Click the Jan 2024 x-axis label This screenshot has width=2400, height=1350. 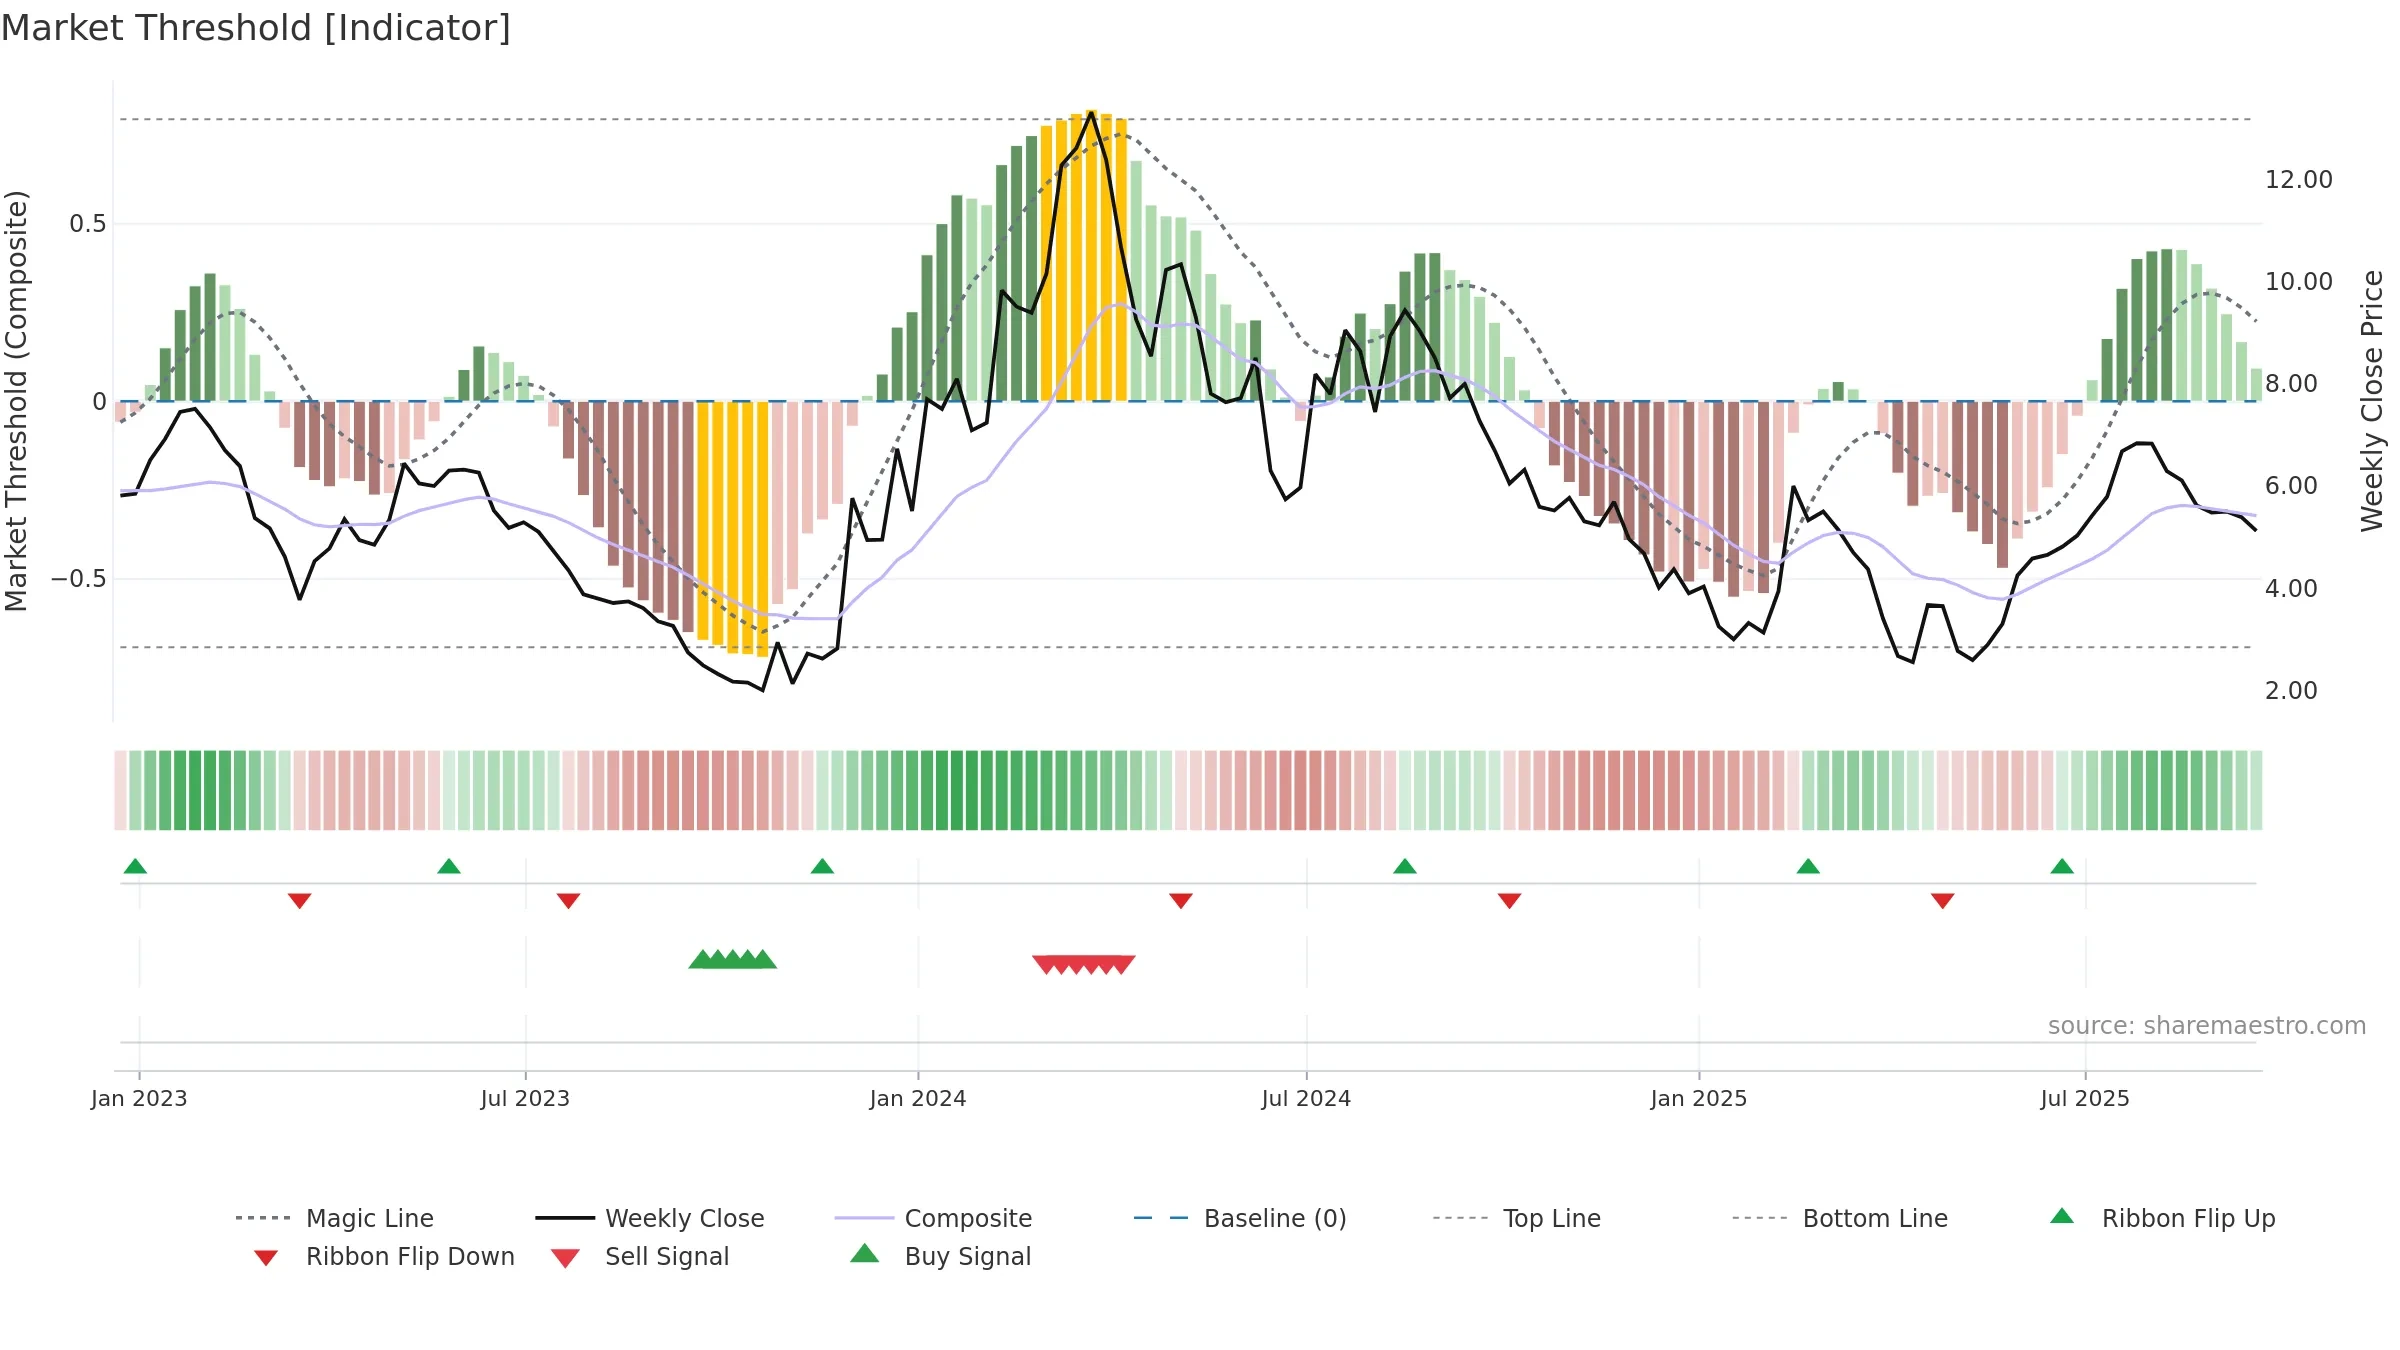tap(918, 1098)
